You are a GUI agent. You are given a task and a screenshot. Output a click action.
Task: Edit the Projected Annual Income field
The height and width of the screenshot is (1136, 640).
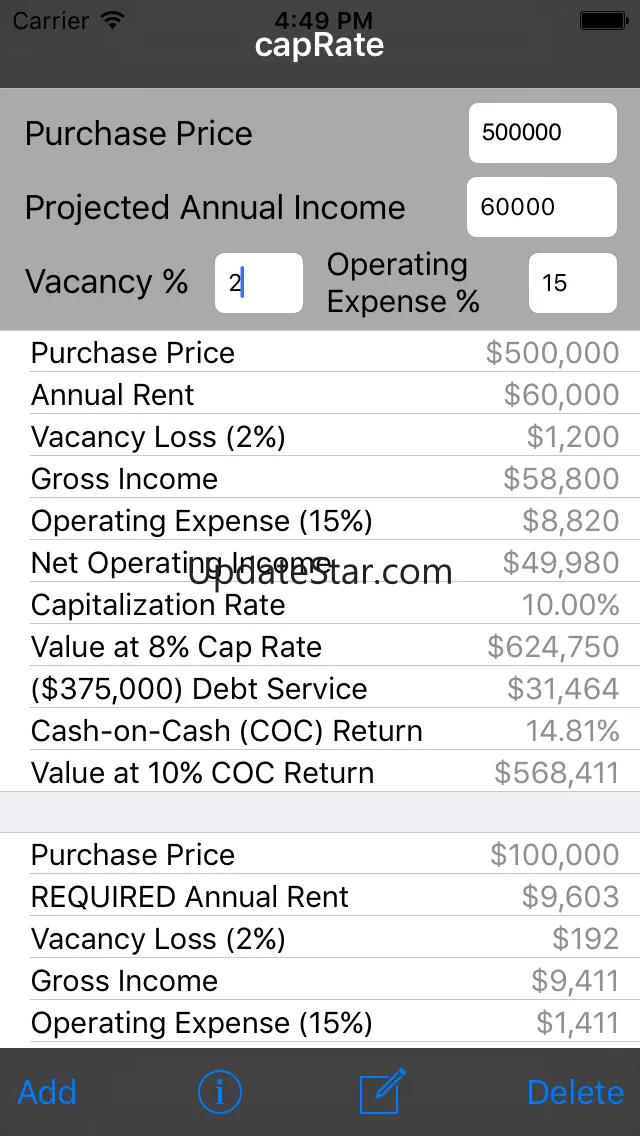click(x=541, y=207)
